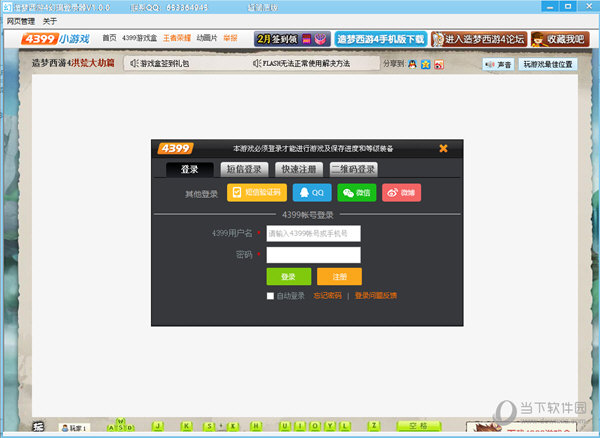This screenshot has width=600, height=438.
Task: Click the K key hint icon
Action: pos(186,426)
